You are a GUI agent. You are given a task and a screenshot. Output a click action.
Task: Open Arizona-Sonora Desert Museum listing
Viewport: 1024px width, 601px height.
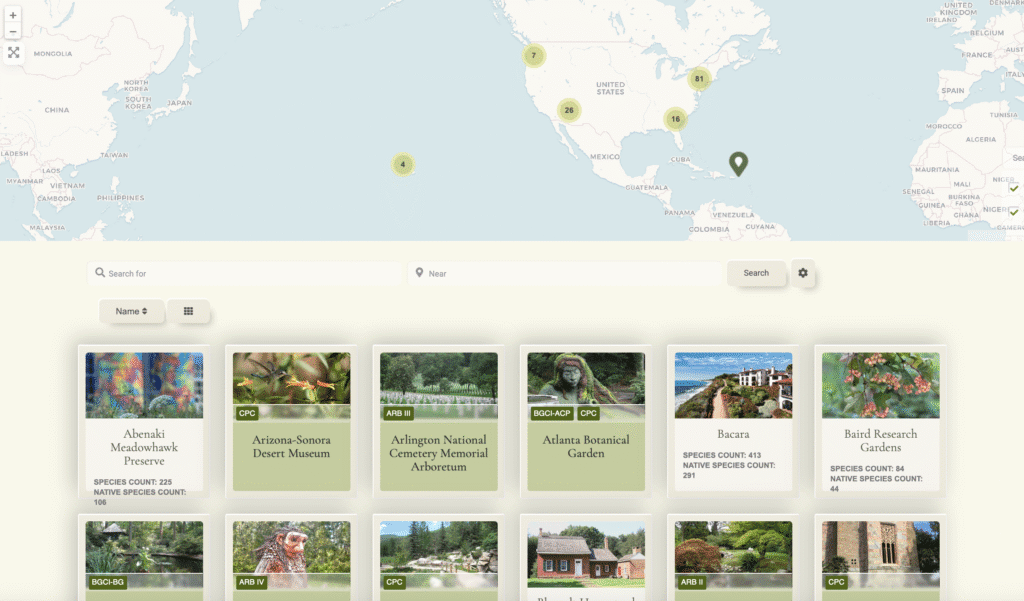click(291, 446)
